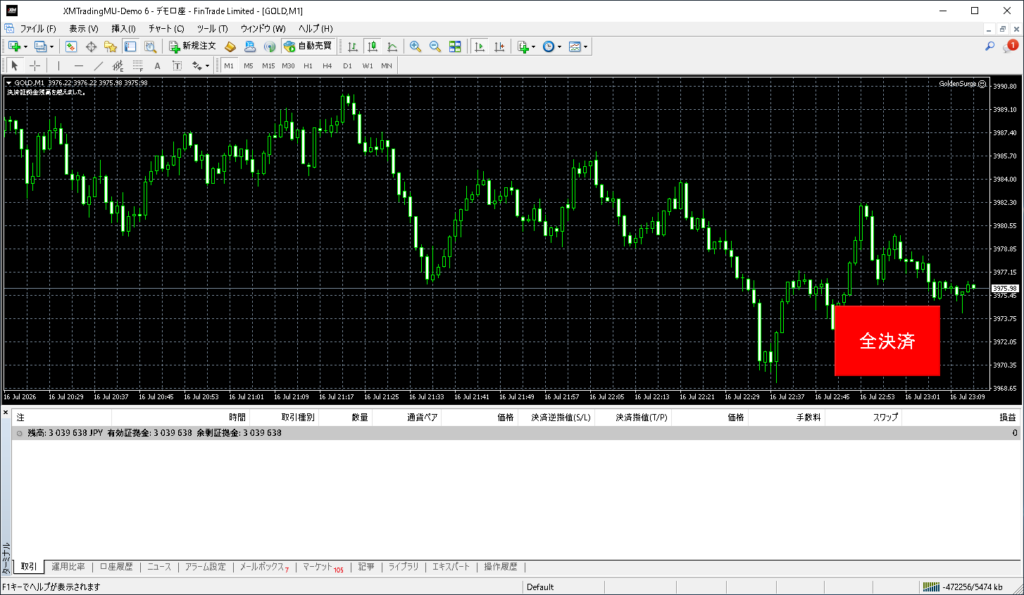Image resolution: width=1024 pixels, height=595 pixels.
Task: Switch chart to candlestick style
Action: (372, 46)
